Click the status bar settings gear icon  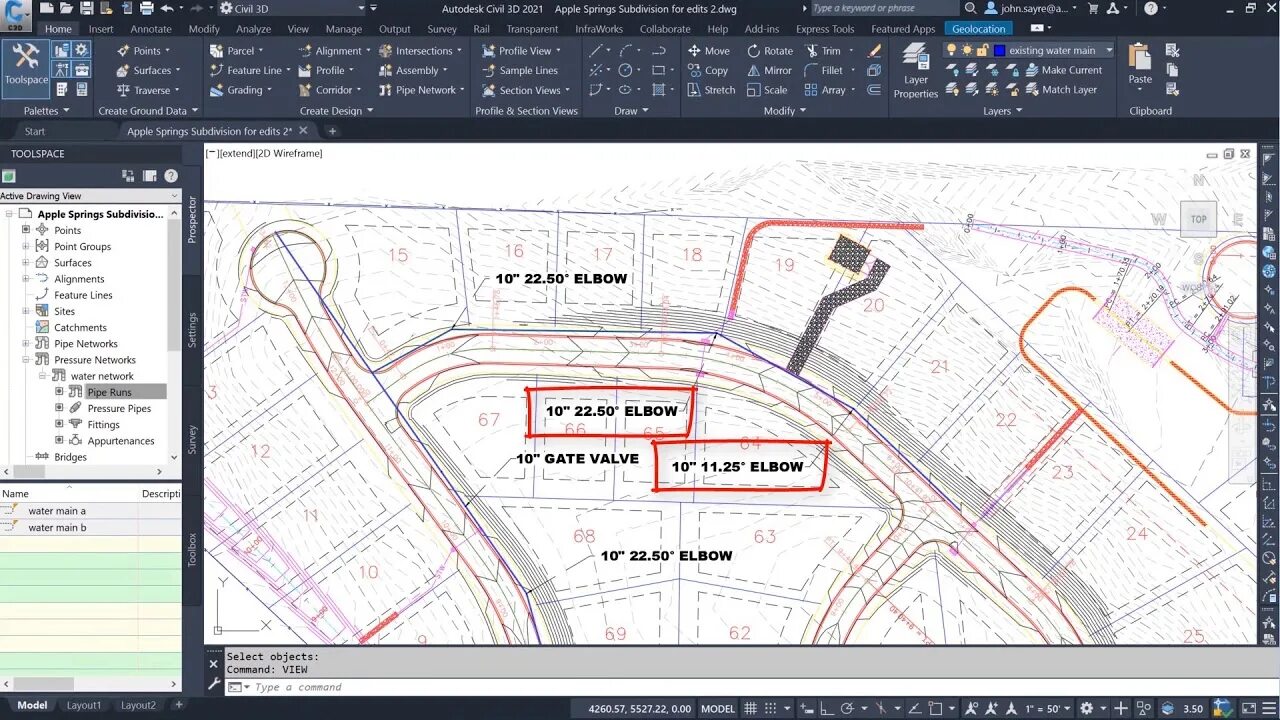1087,708
